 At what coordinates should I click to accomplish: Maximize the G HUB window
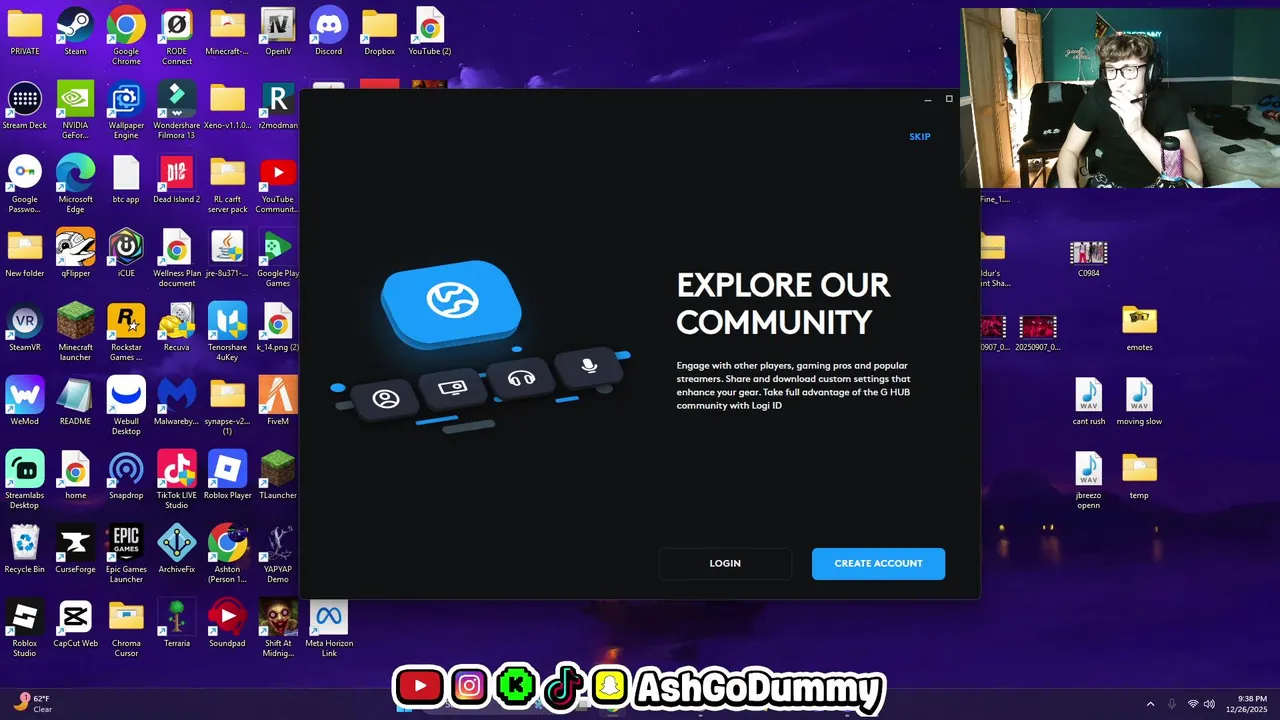[949, 99]
